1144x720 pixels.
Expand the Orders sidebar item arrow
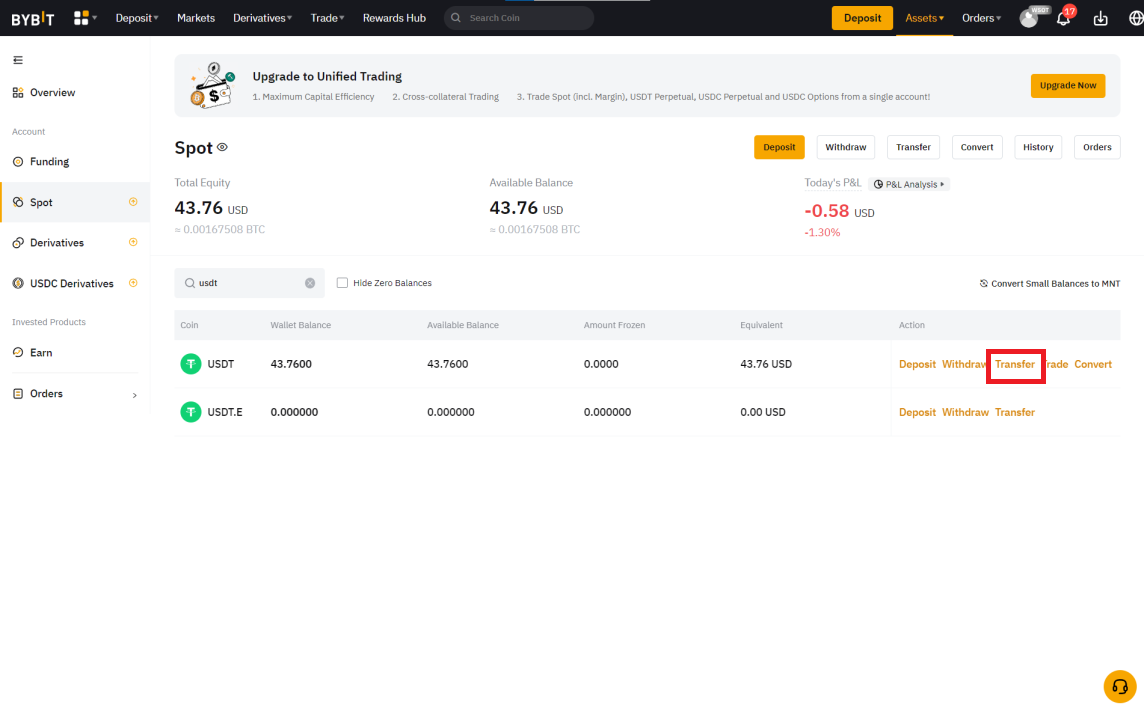tap(134, 395)
